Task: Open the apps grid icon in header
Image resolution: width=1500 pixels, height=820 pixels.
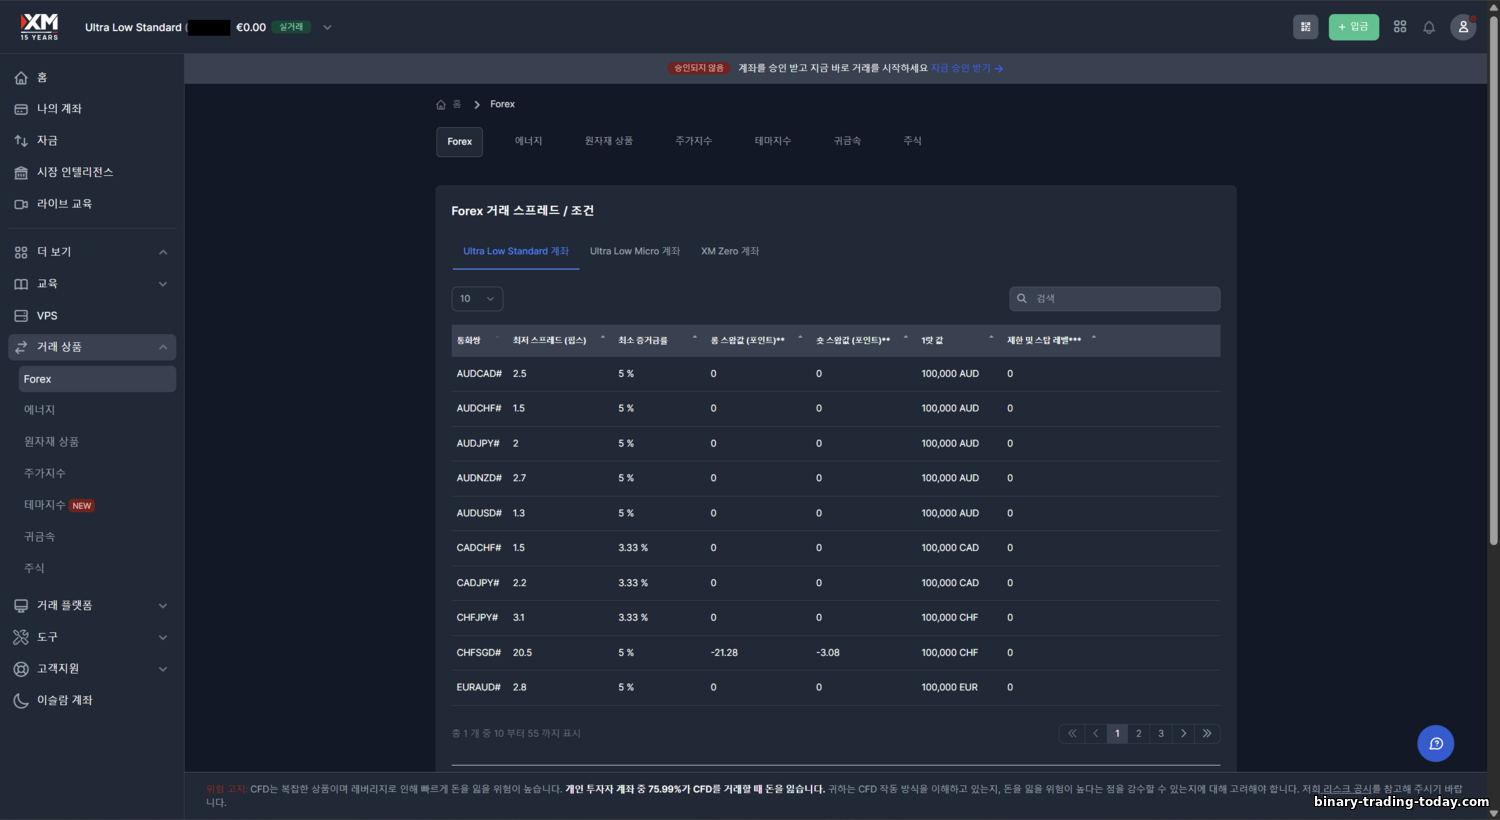Action: click(1400, 27)
